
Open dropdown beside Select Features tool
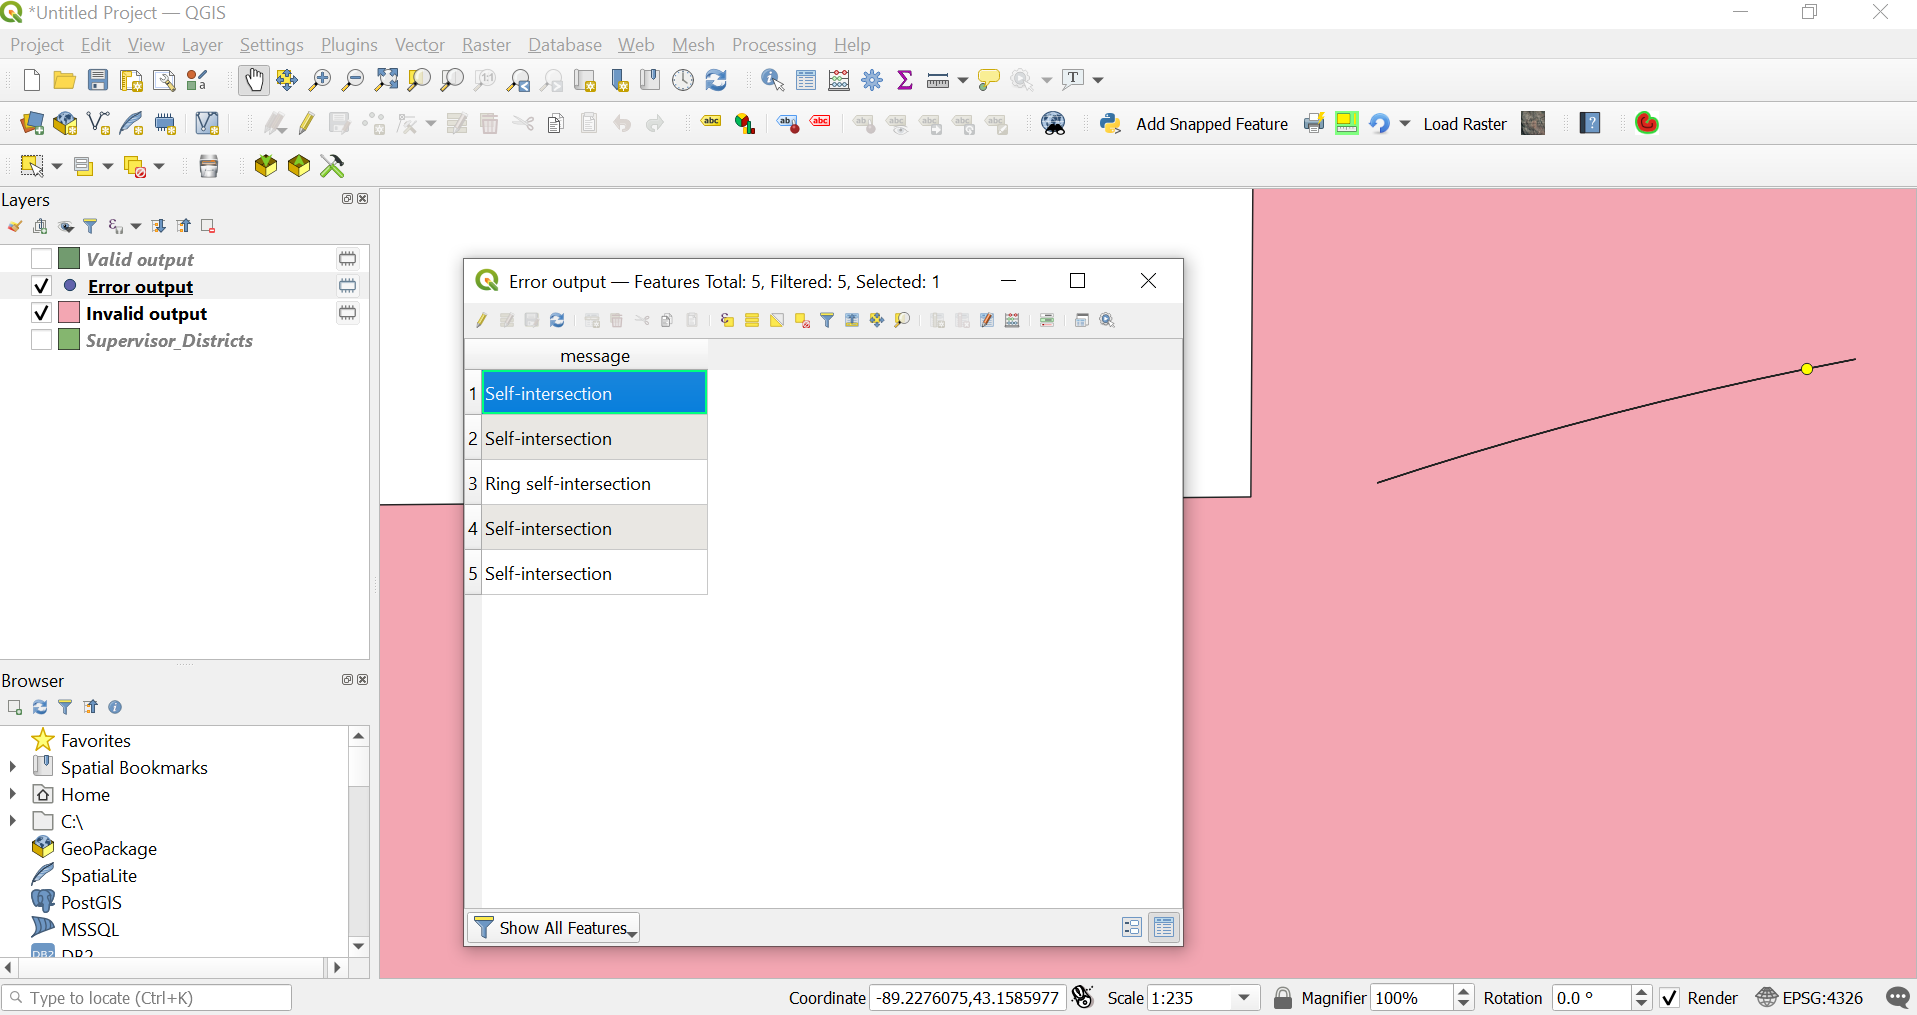(x=56, y=166)
